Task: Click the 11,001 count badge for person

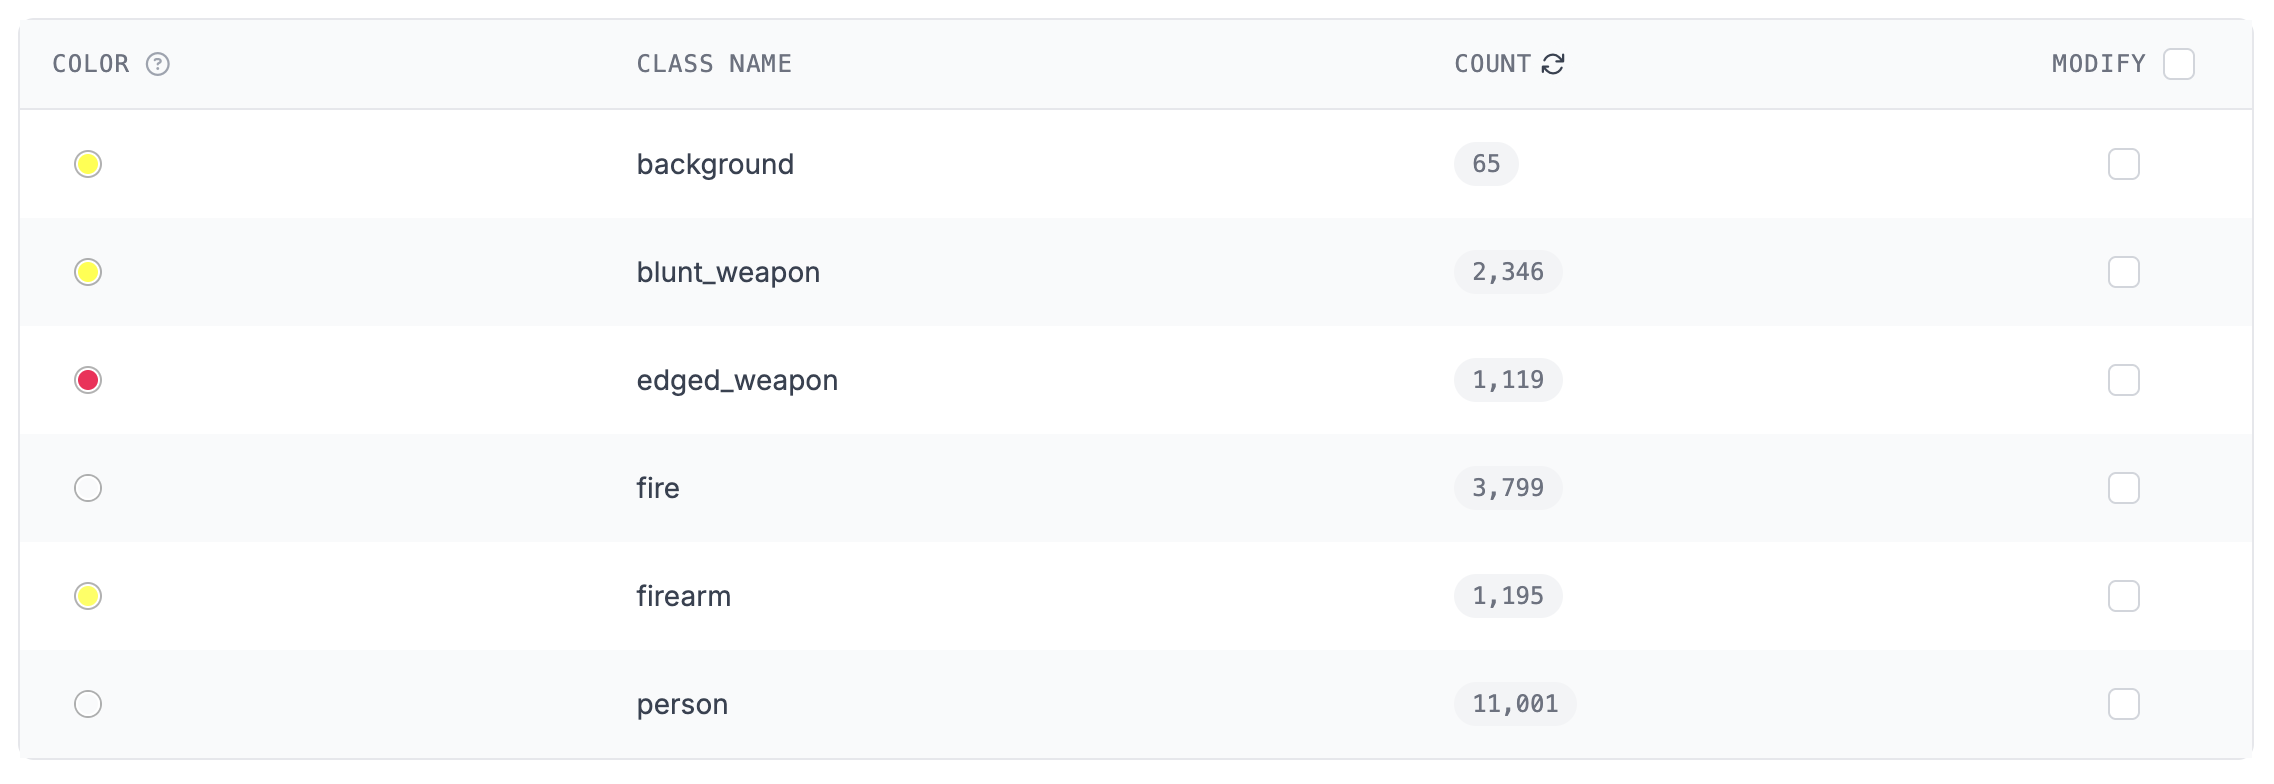Action: coord(1515,704)
